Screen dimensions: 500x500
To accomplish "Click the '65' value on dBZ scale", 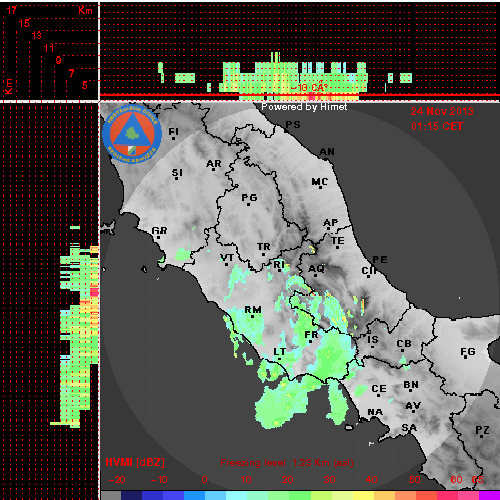I will 477,480.
